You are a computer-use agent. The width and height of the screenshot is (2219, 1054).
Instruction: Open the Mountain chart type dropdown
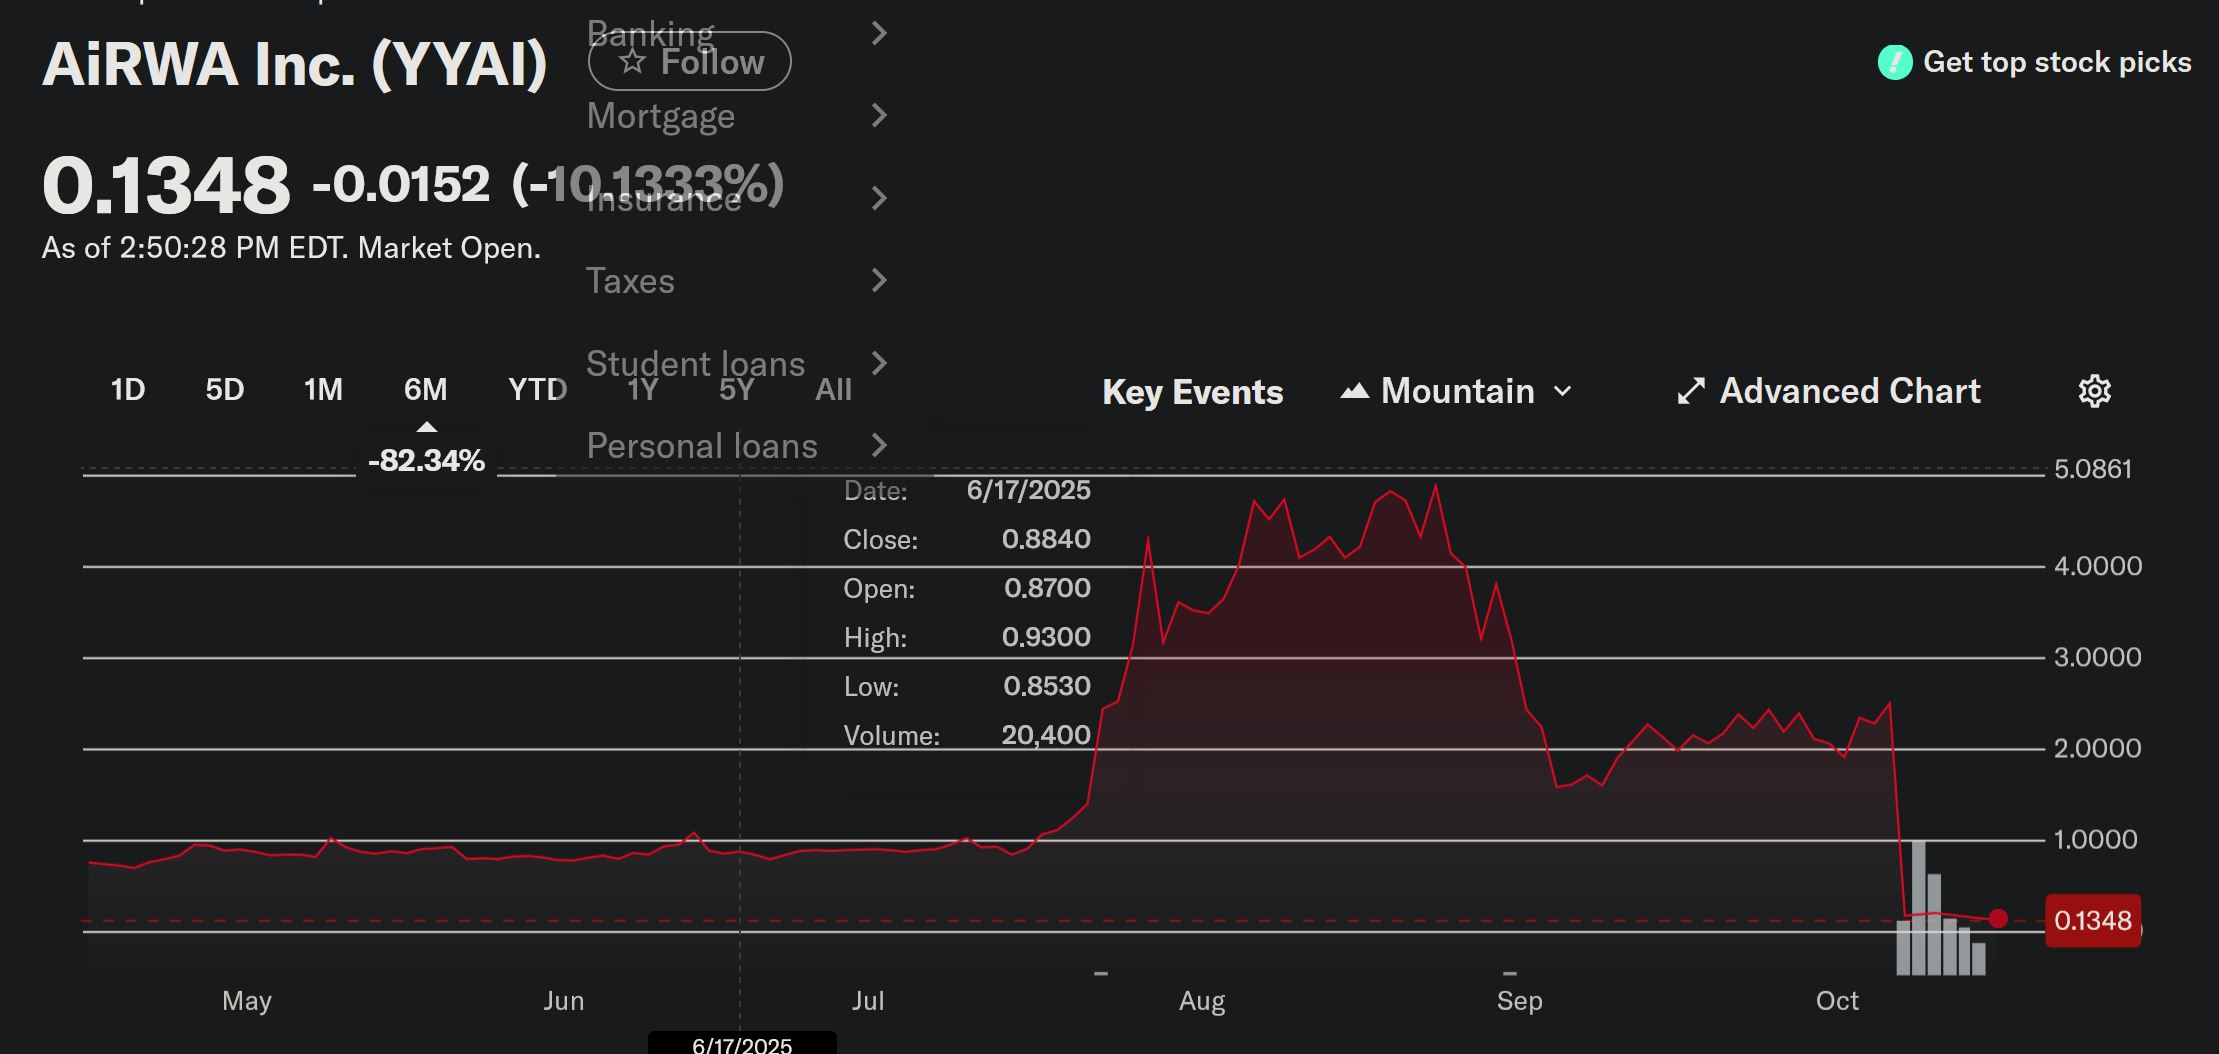[1456, 391]
